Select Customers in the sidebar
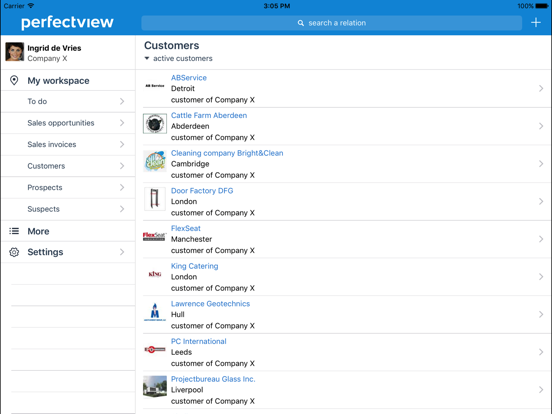The image size is (552, 414). (x=69, y=166)
